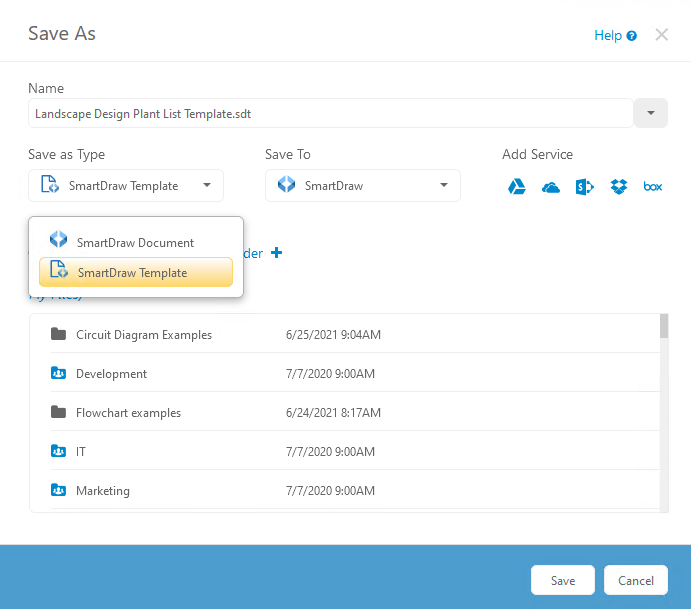Add Dropbox service
The height and width of the screenshot is (609, 691).
click(619, 187)
